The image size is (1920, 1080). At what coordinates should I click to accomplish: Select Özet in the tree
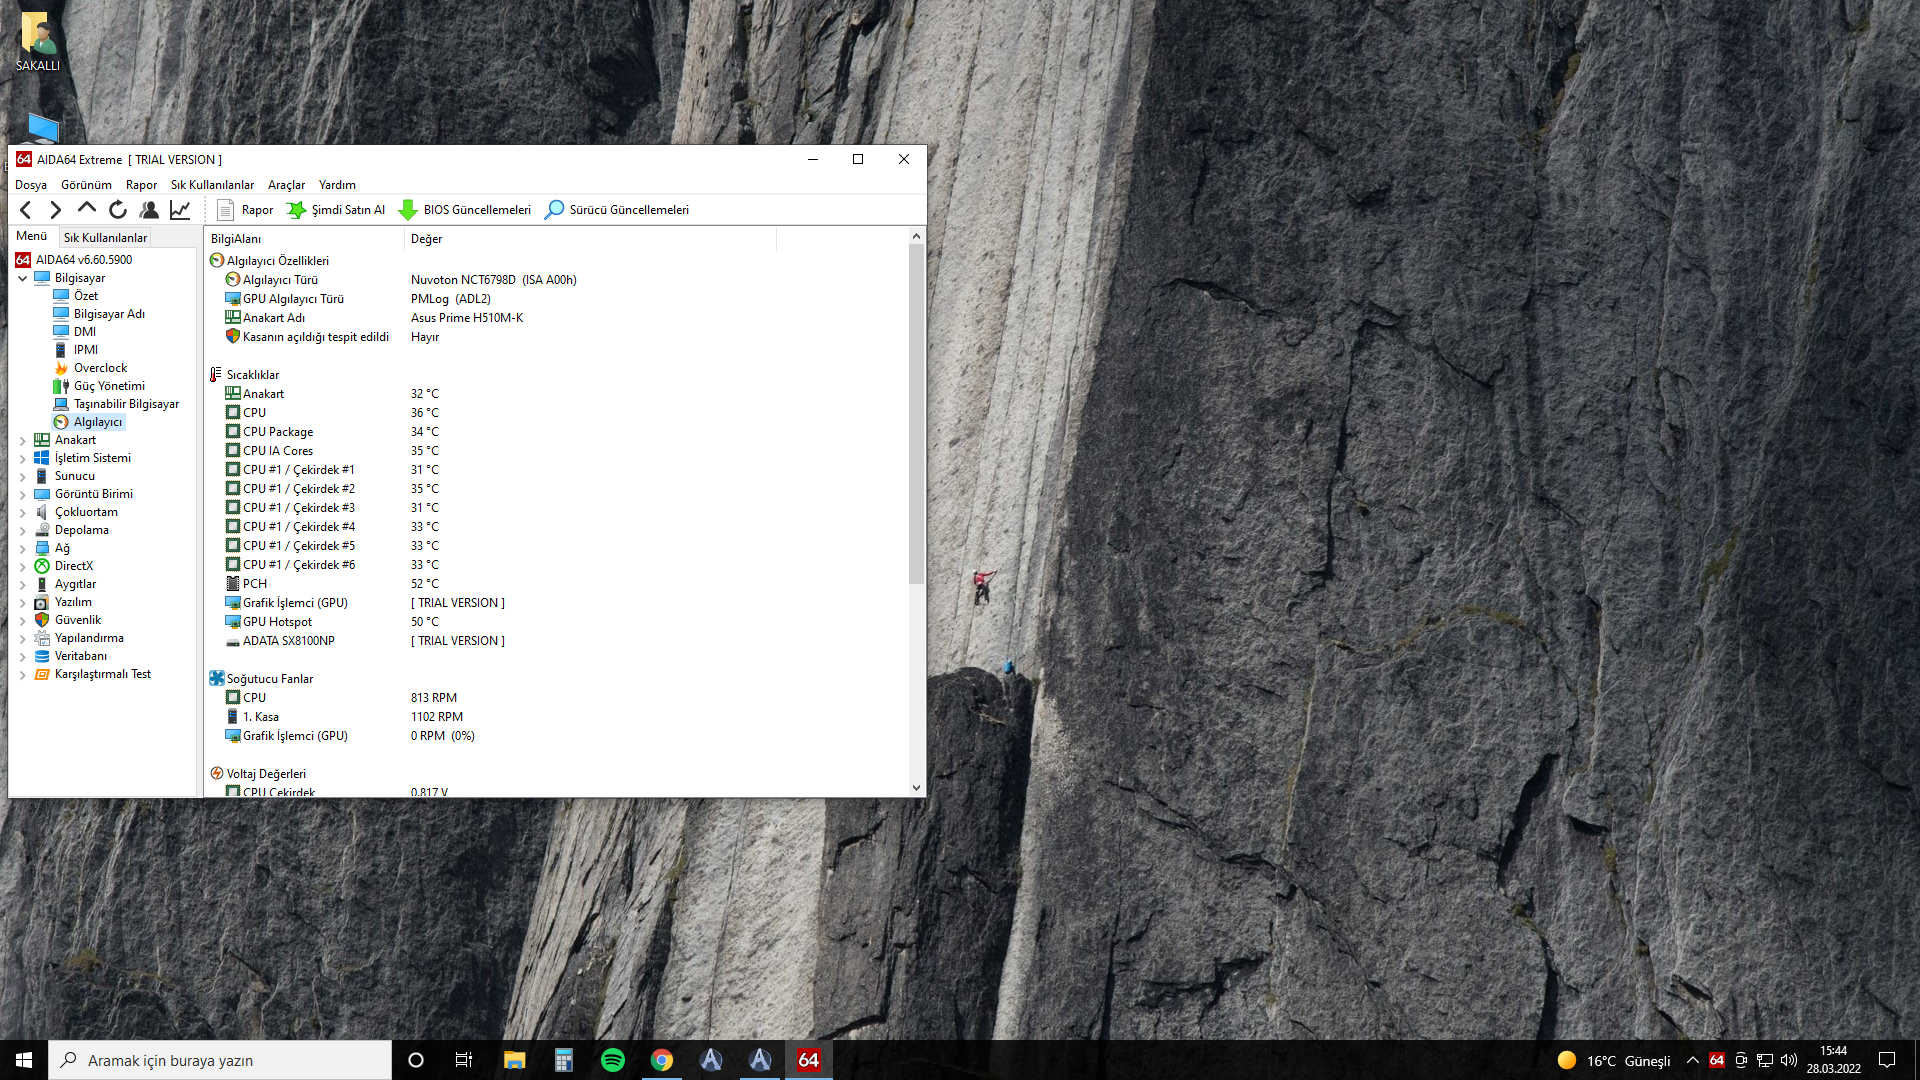(85, 296)
